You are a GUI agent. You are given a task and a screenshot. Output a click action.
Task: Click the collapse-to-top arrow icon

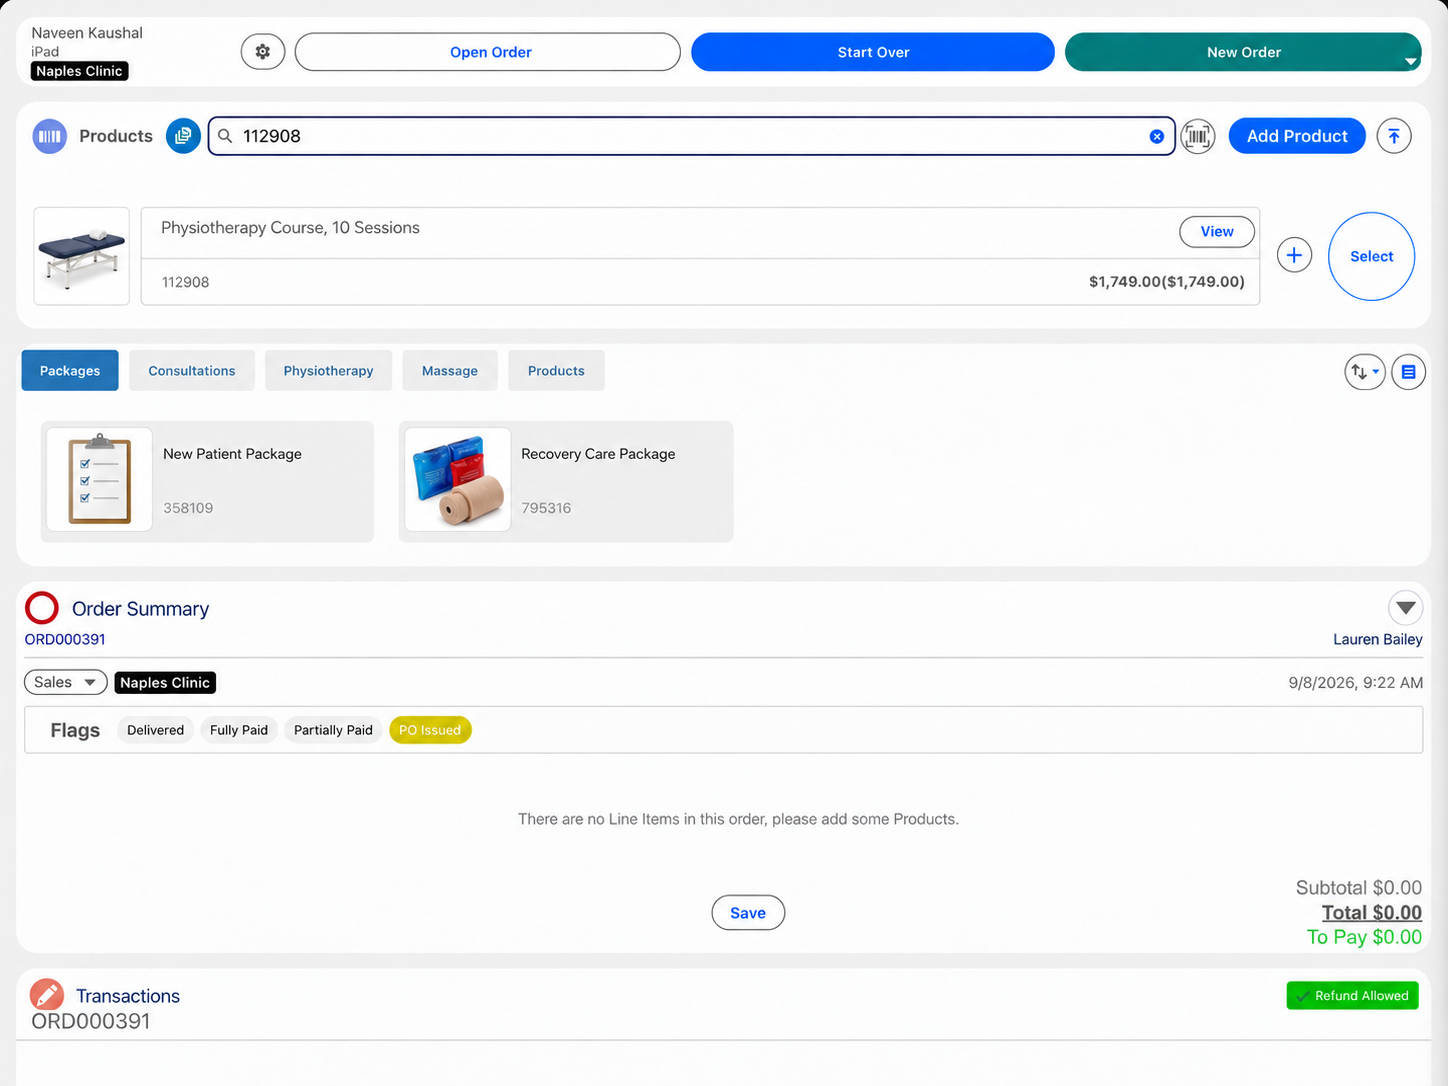(x=1394, y=136)
